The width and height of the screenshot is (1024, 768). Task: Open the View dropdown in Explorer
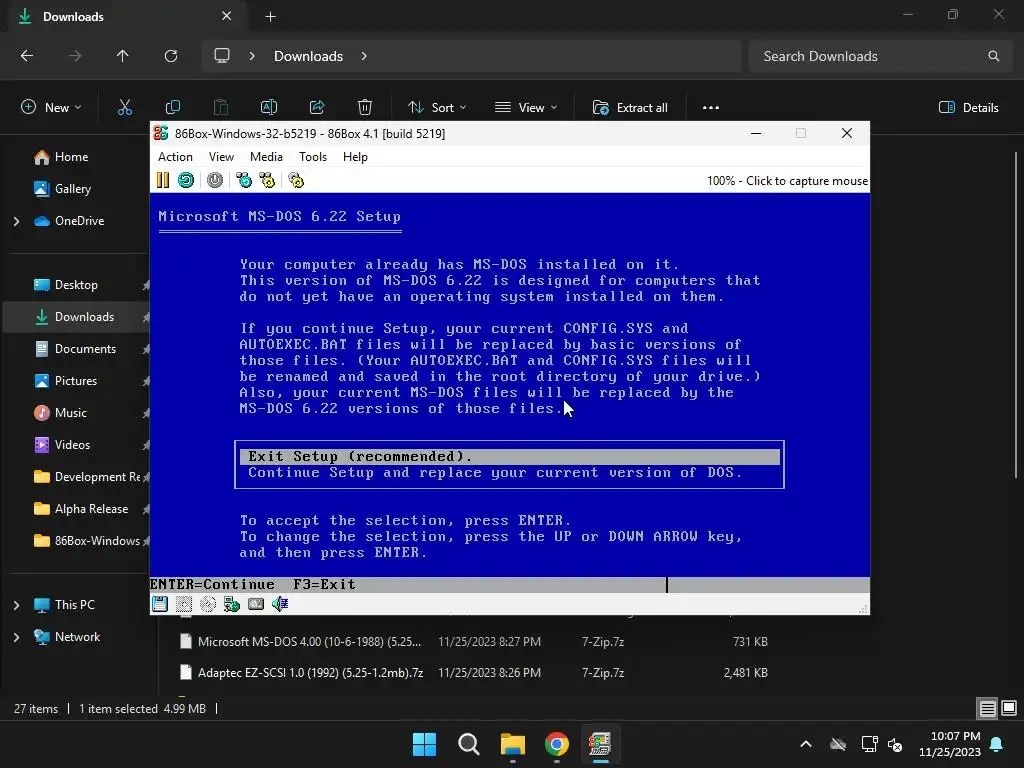click(x=526, y=108)
